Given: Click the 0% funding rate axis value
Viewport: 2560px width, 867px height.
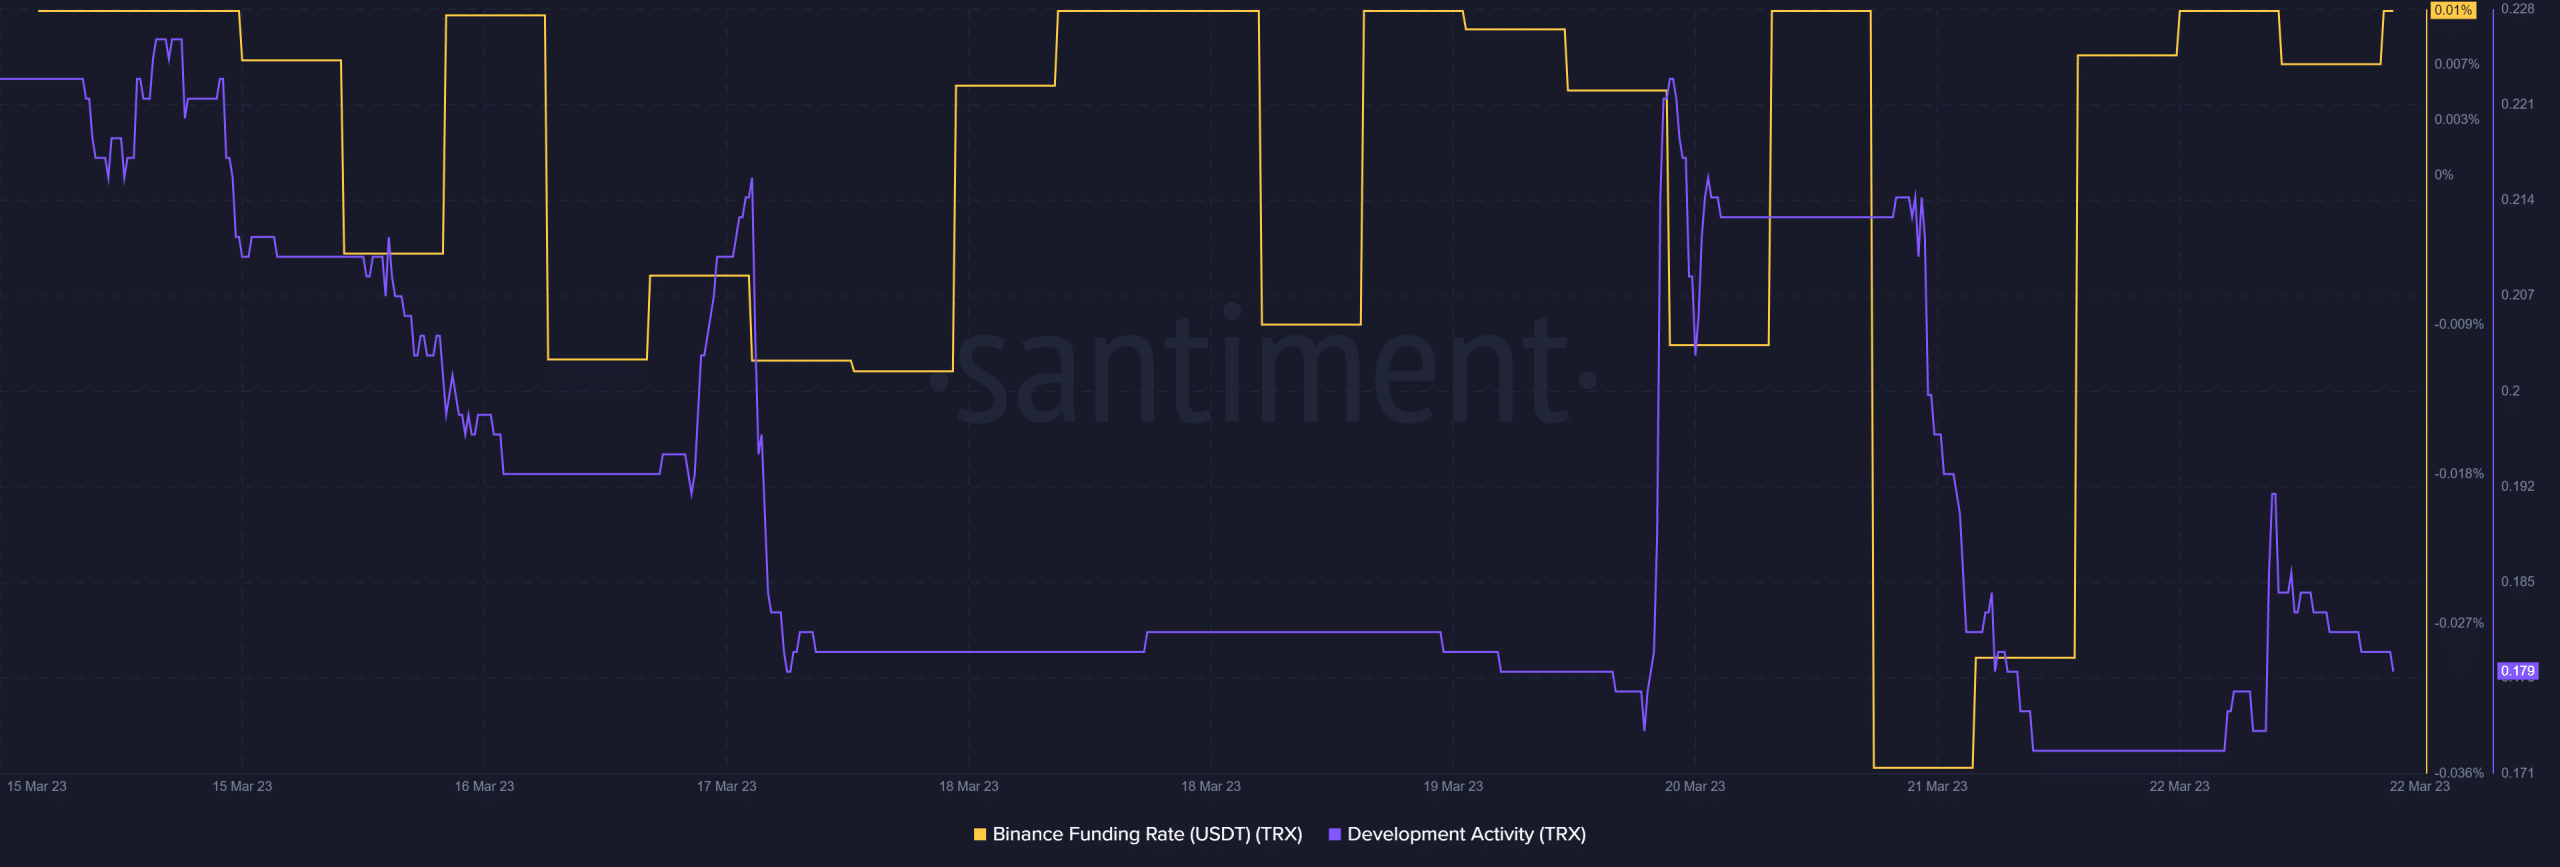Looking at the screenshot, I should pyautogui.click(x=2444, y=175).
